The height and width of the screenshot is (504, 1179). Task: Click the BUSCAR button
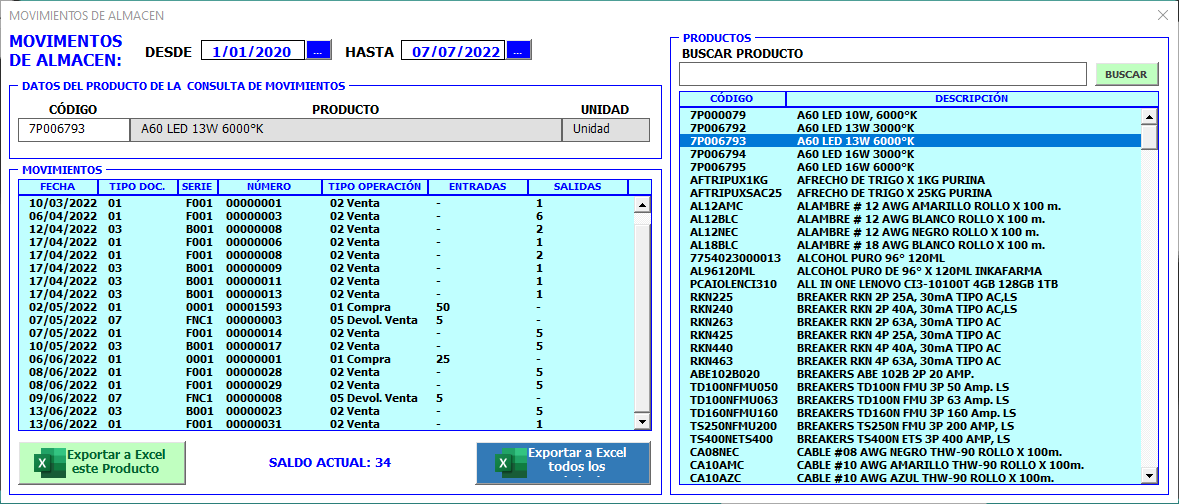pyautogui.click(x=1126, y=74)
